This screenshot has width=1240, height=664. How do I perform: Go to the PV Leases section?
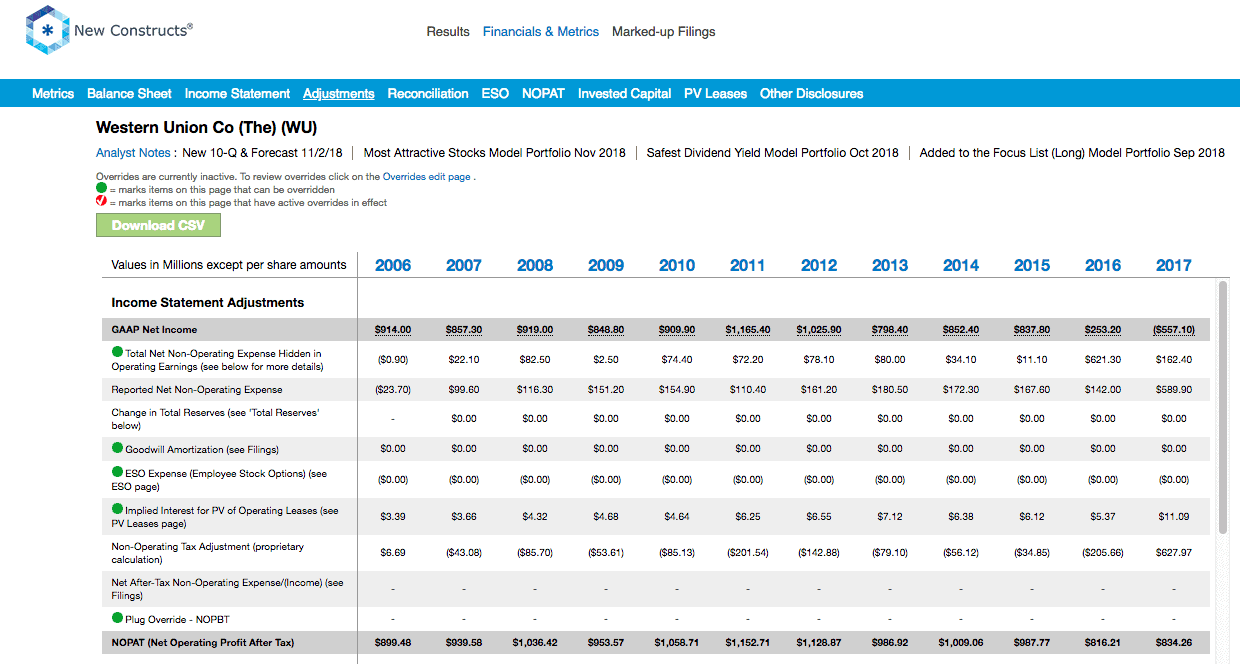tap(715, 93)
